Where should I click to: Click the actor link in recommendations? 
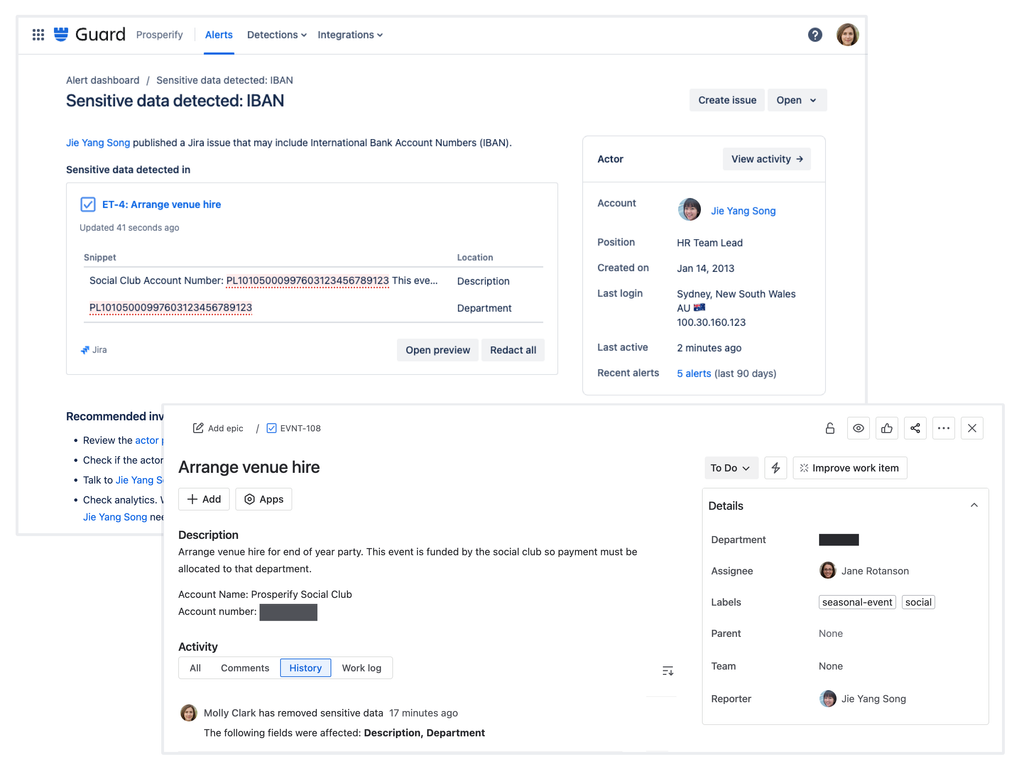[147, 440]
